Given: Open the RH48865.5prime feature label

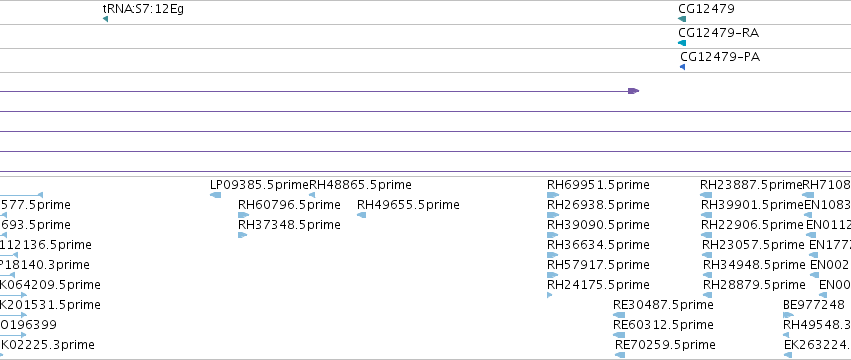Looking at the screenshot, I should pos(360,185).
